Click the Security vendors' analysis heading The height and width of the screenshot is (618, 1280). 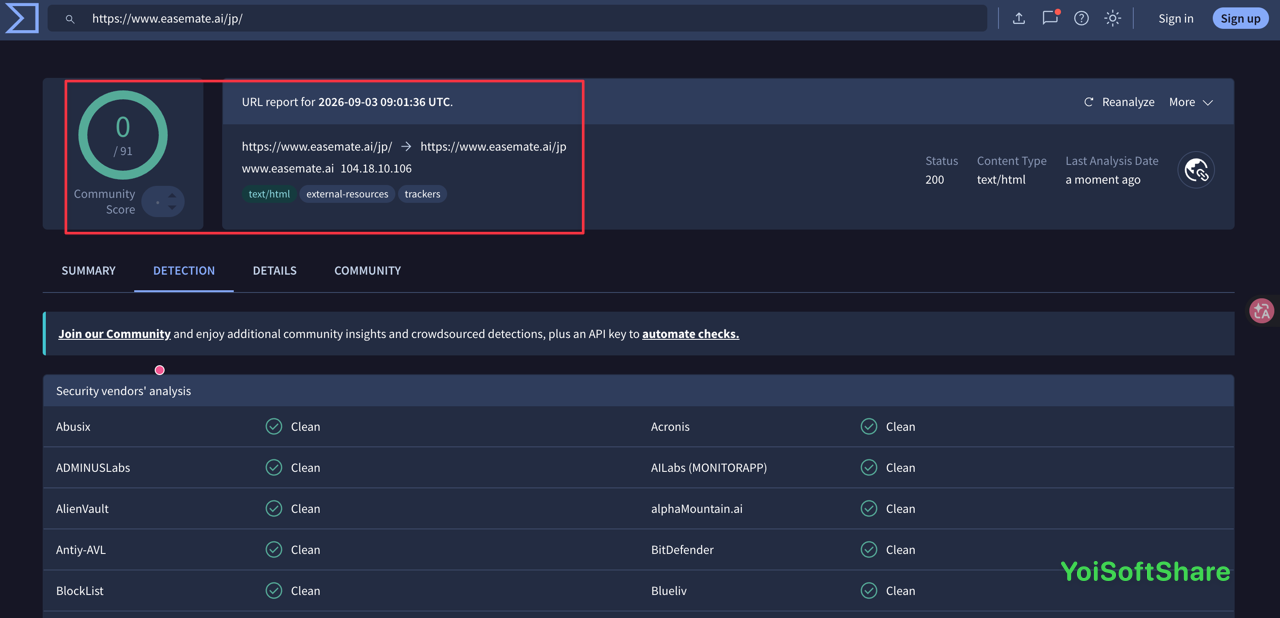pos(123,391)
